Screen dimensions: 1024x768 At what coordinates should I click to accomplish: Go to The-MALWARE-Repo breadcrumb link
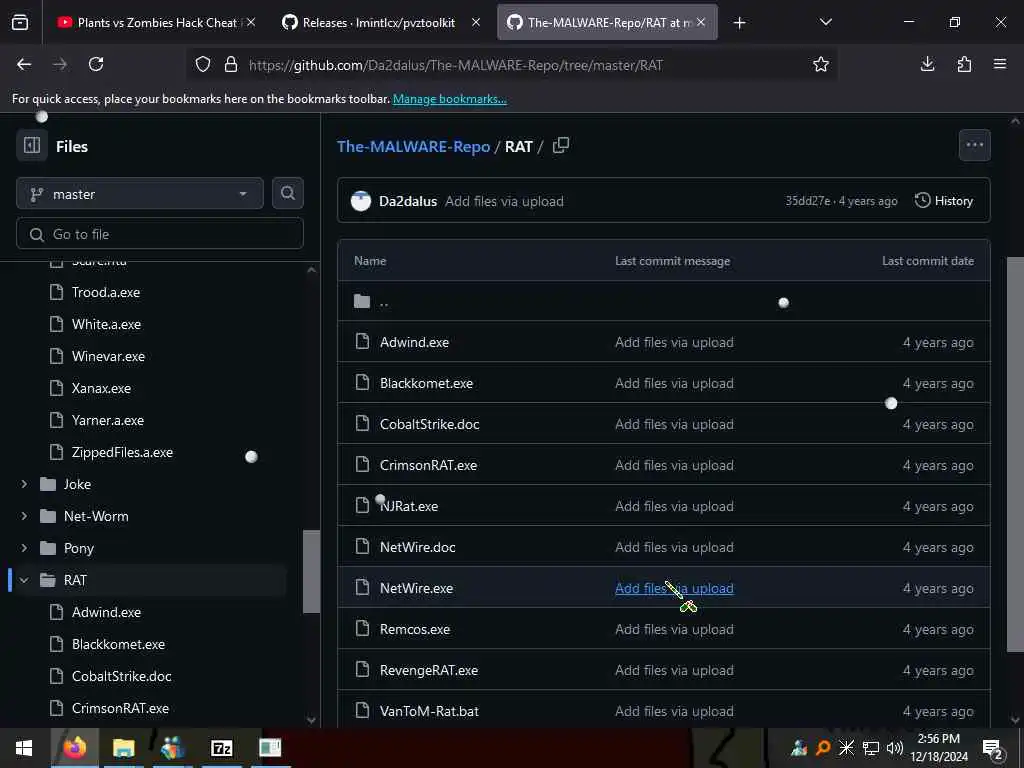(x=413, y=146)
